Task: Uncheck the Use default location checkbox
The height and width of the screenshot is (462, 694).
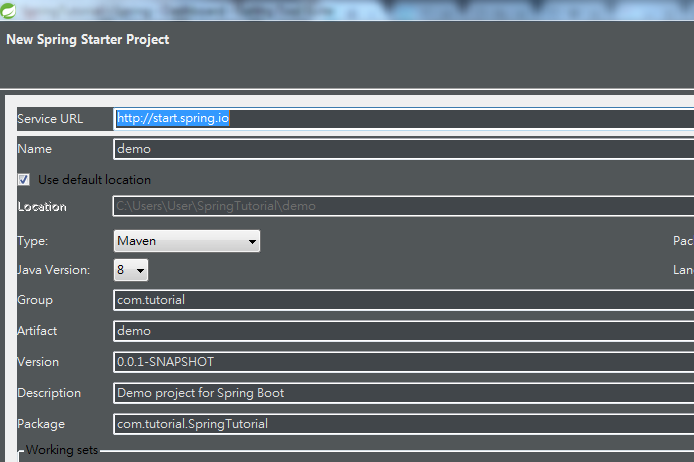Action: coord(23,180)
